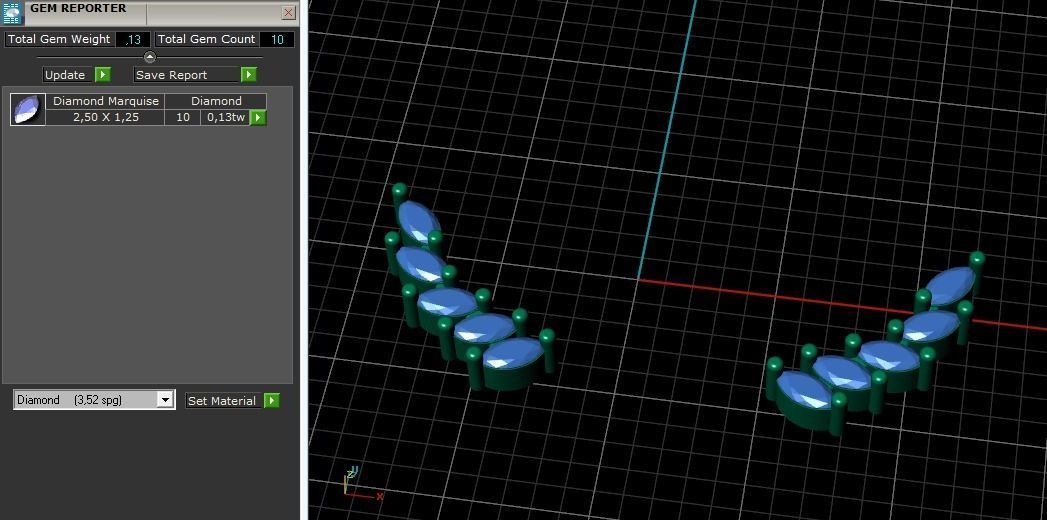Run Save Report with its green arrow
1047x520 pixels.
coord(248,75)
